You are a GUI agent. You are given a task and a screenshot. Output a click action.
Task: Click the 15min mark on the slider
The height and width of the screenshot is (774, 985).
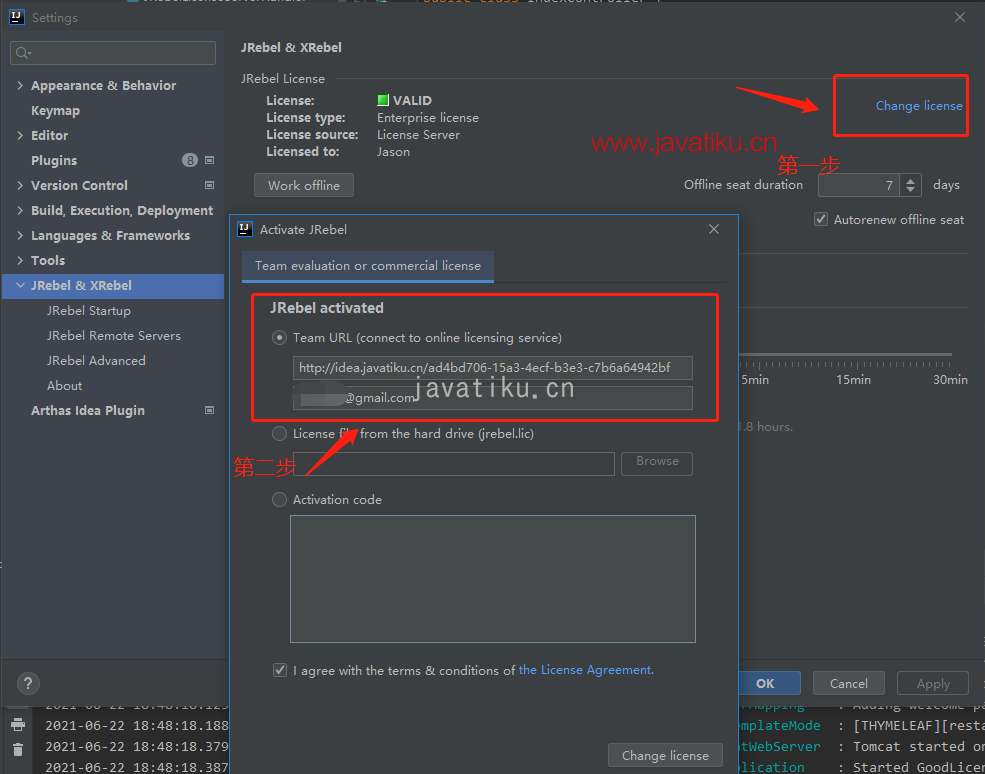[853, 380]
